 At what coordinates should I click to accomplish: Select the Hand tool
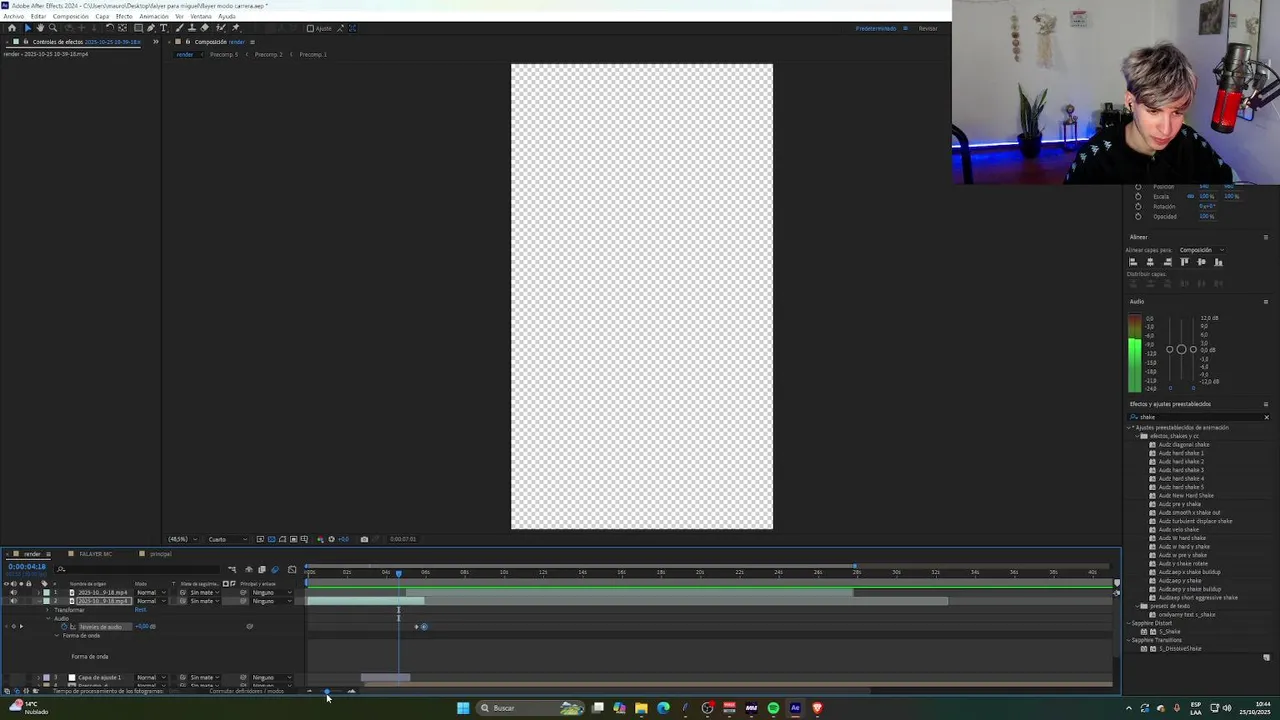pyautogui.click(x=40, y=28)
